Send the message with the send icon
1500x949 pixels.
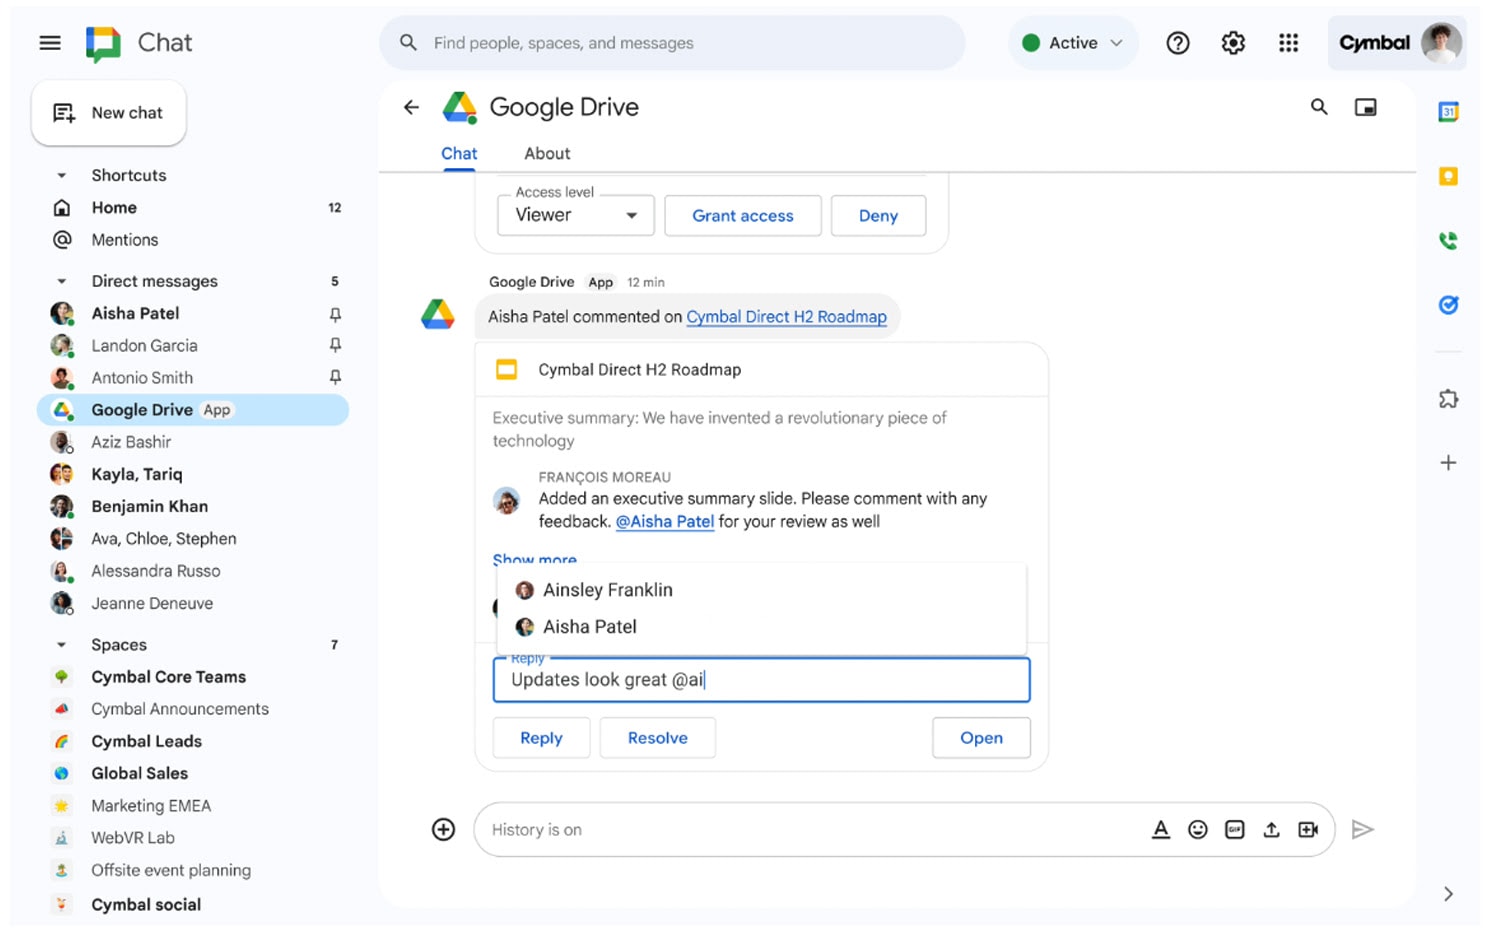1364,829
